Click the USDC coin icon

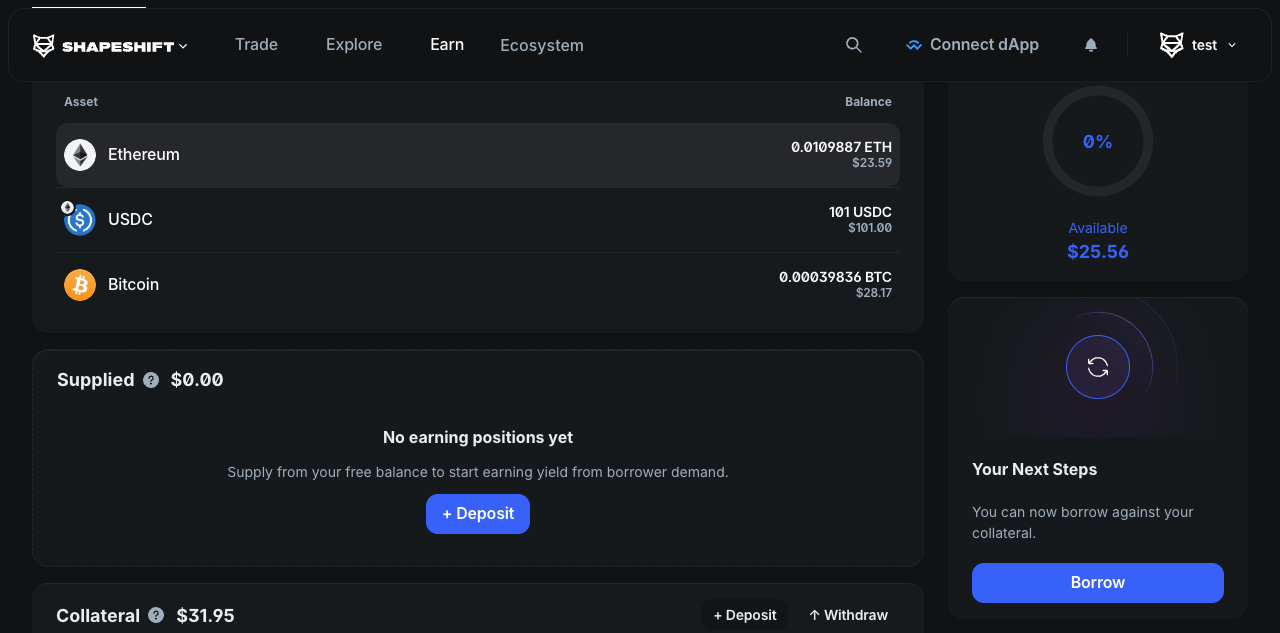click(x=80, y=220)
